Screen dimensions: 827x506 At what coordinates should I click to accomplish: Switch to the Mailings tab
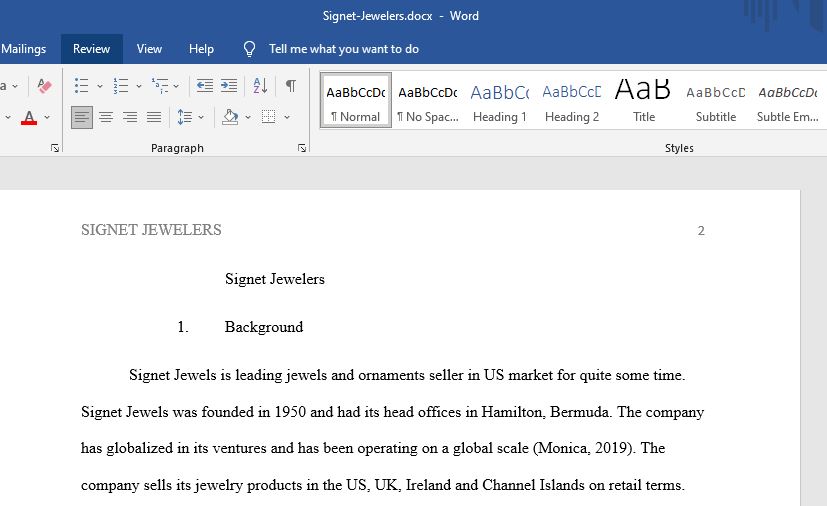[23, 49]
